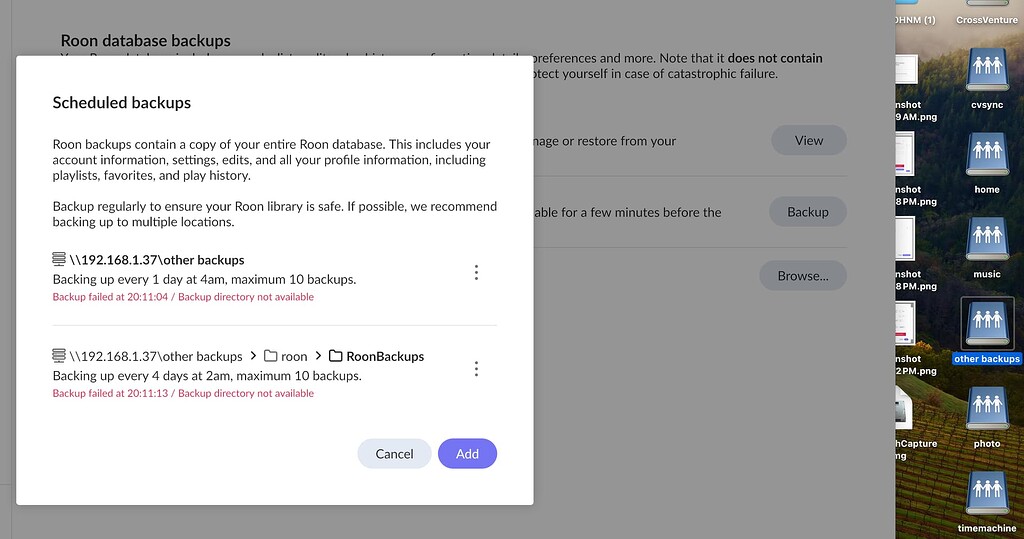Click the roon folder name in path
This screenshot has height=539, width=1024.
pos(294,357)
